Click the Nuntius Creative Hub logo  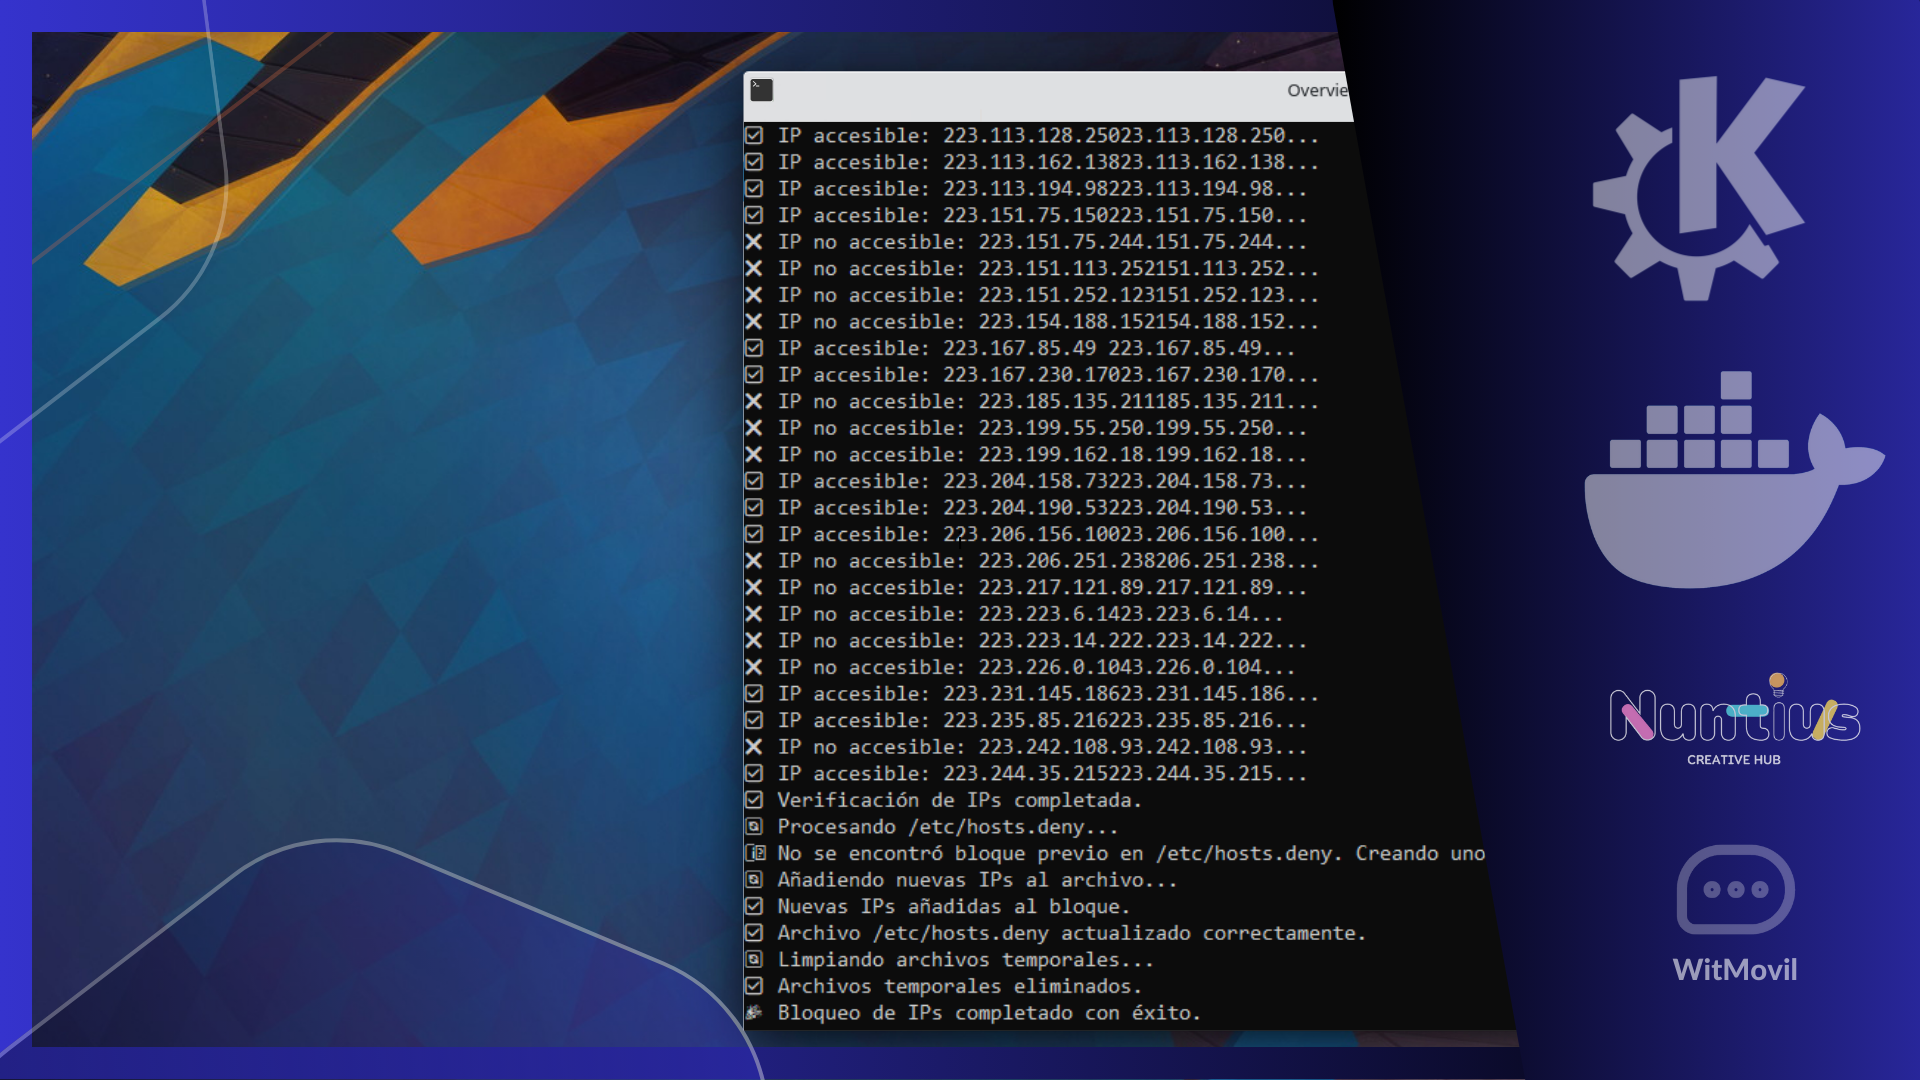pos(1735,720)
